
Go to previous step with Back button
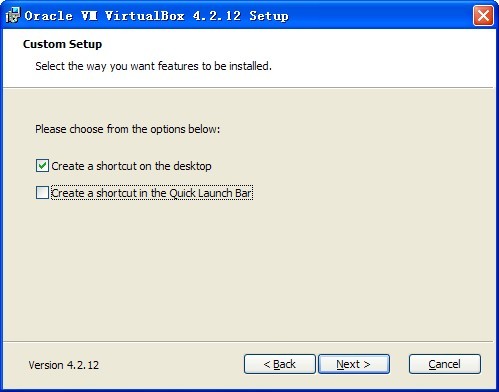(279, 364)
